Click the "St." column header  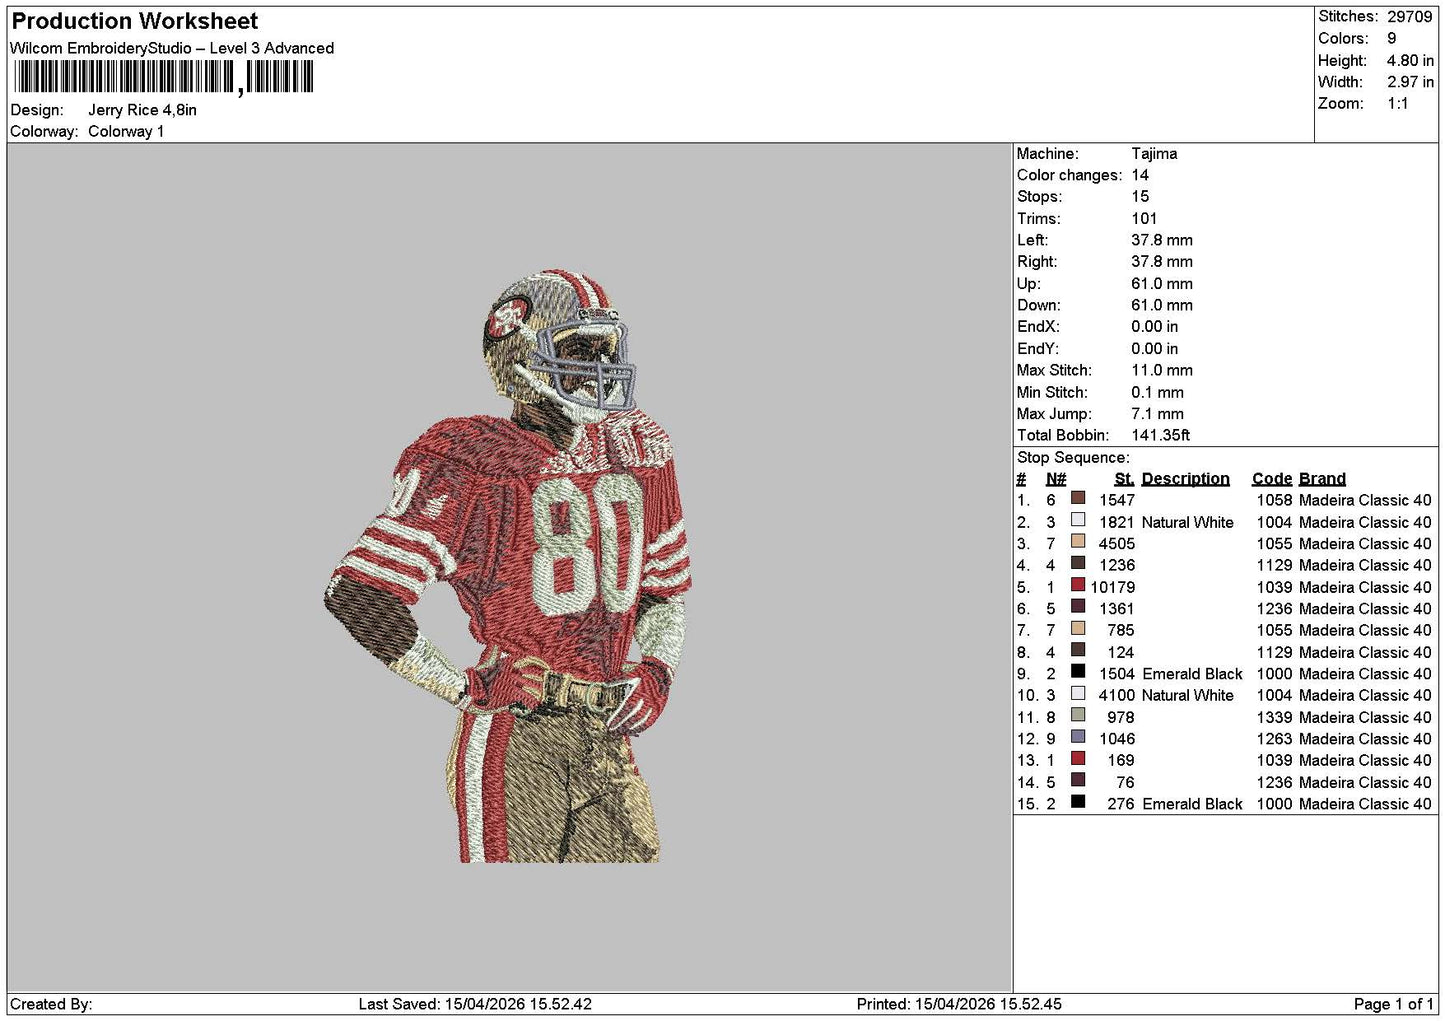point(1124,479)
